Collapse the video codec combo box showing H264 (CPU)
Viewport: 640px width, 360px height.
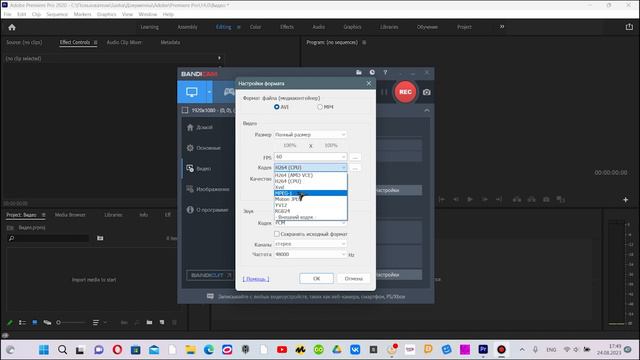310,167
